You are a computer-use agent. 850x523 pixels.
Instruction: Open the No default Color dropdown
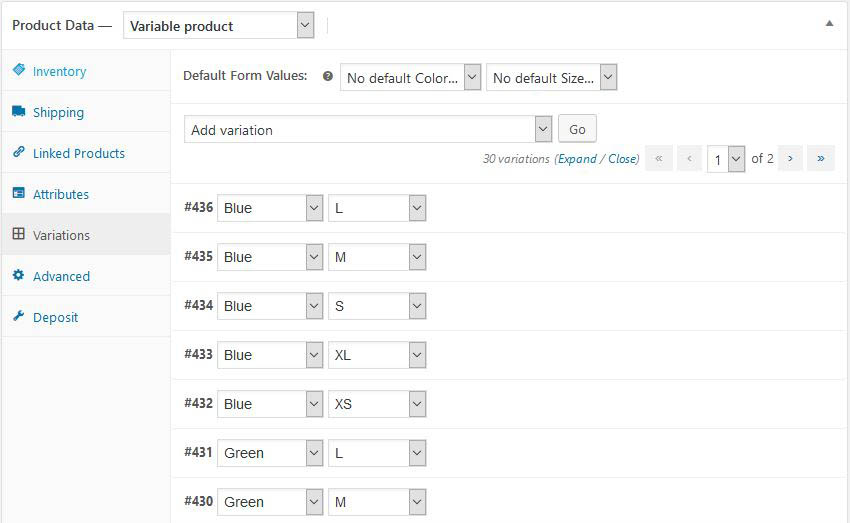411,77
